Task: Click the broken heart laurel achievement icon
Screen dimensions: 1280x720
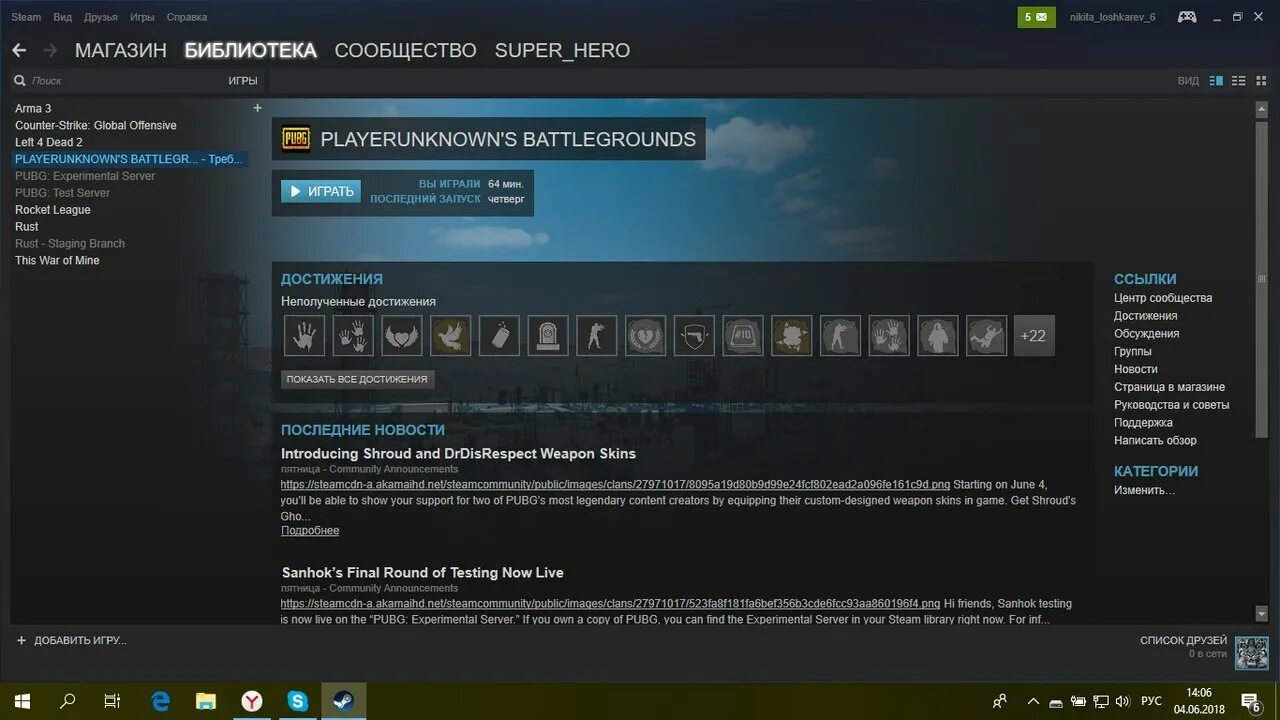Action: [x=645, y=336]
